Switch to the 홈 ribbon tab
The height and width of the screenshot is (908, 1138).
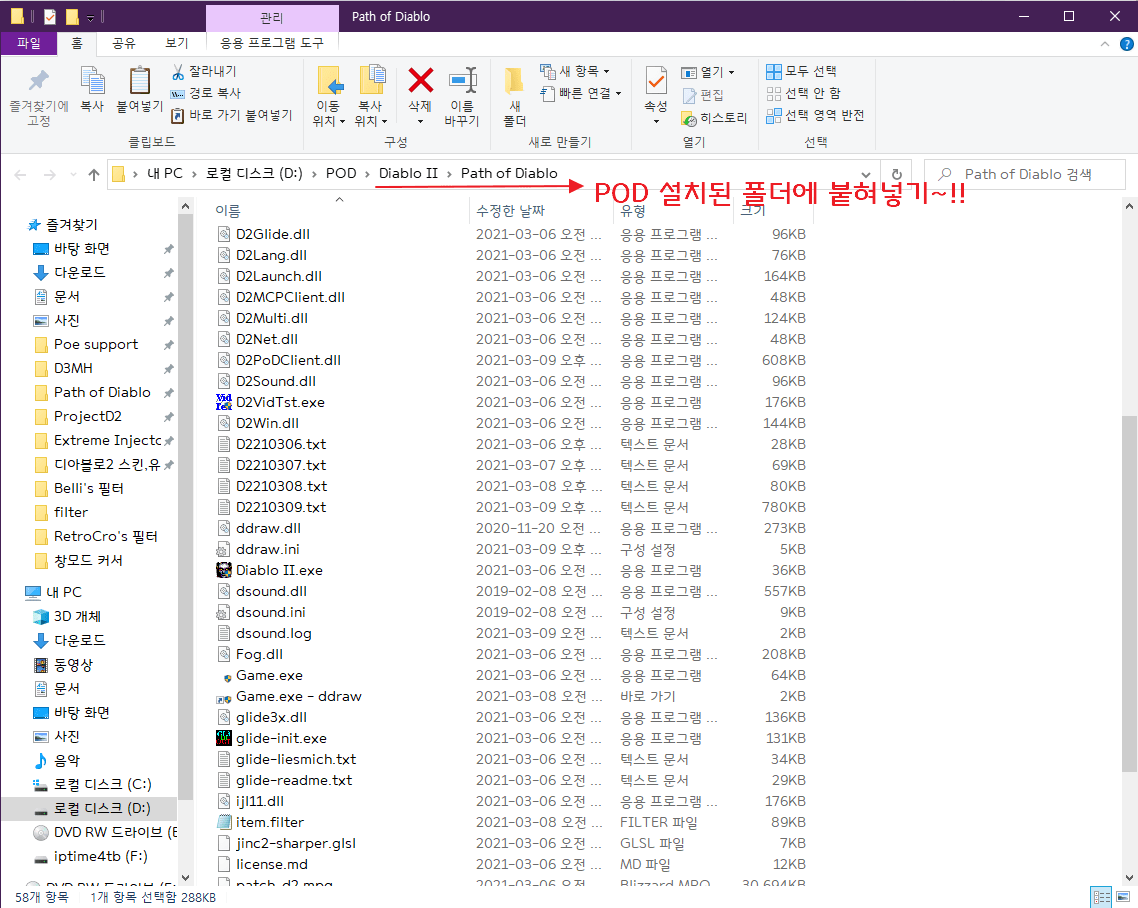pos(77,44)
